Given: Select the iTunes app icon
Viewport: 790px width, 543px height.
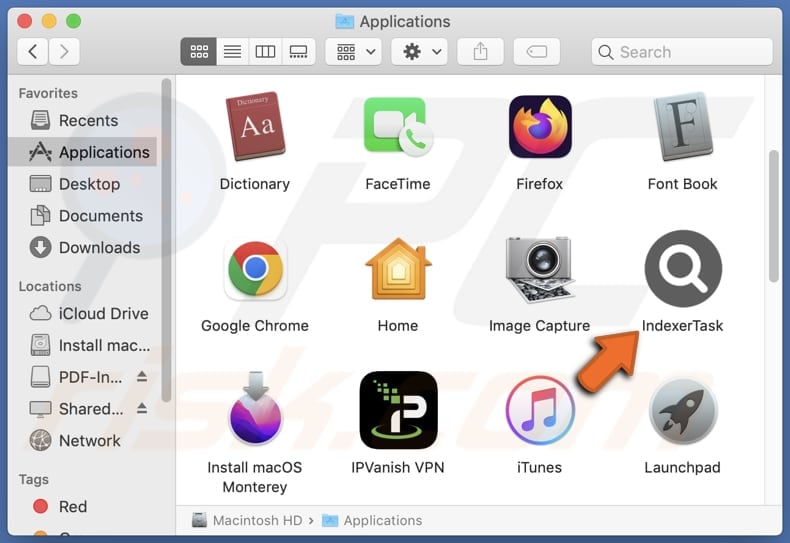Looking at the screenshot, I should [540, 410].
